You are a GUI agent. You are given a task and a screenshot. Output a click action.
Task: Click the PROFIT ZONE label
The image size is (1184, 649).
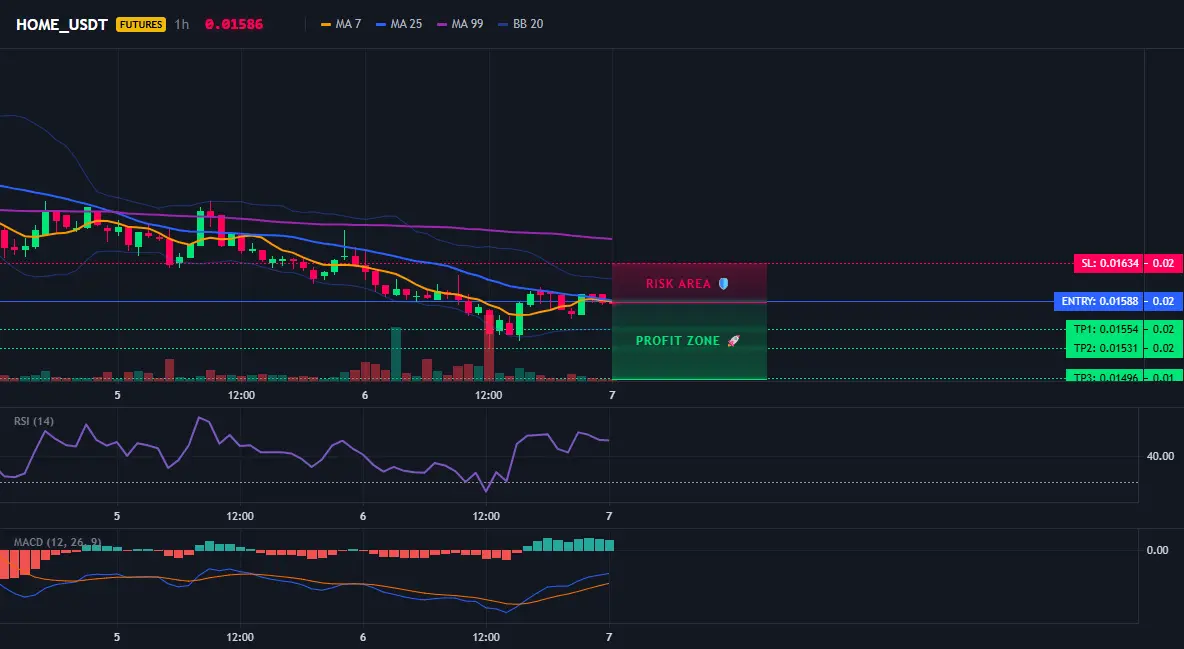click(677, 341)
